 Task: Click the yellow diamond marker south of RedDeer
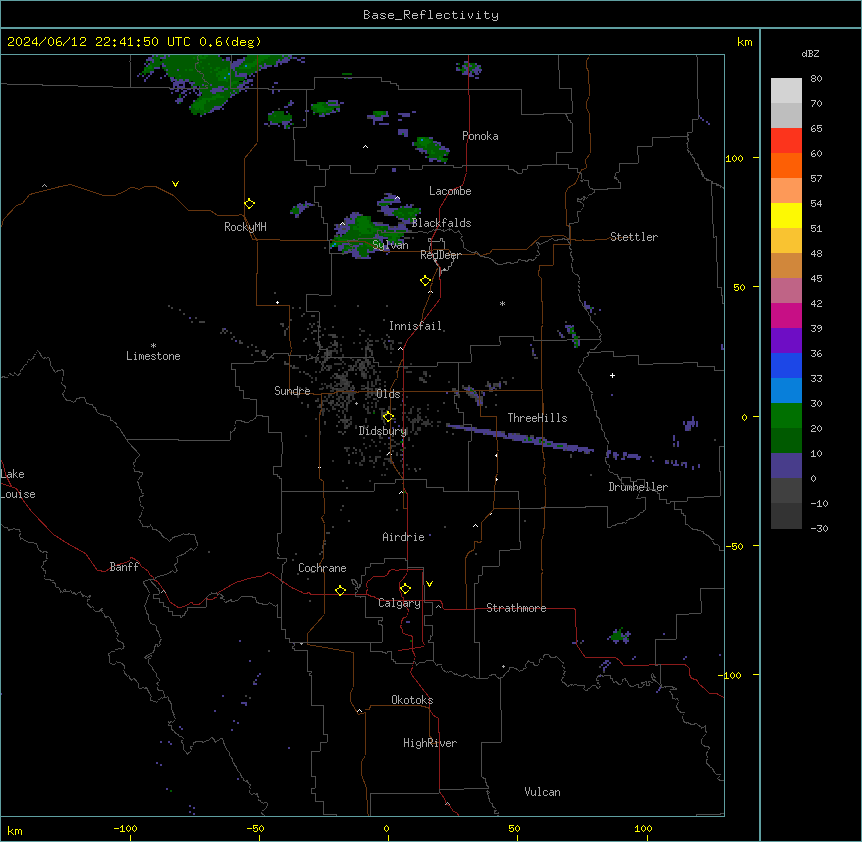pos(426,281)
